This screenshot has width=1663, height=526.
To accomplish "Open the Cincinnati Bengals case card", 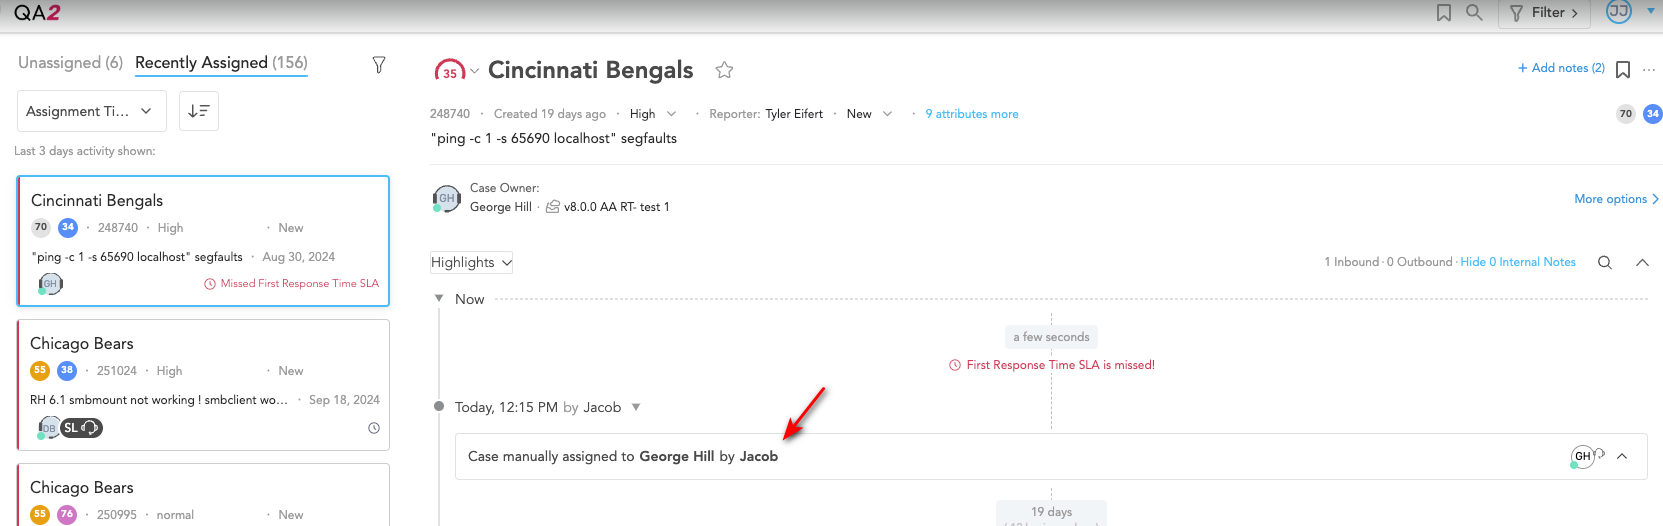I will pos(203,241).
